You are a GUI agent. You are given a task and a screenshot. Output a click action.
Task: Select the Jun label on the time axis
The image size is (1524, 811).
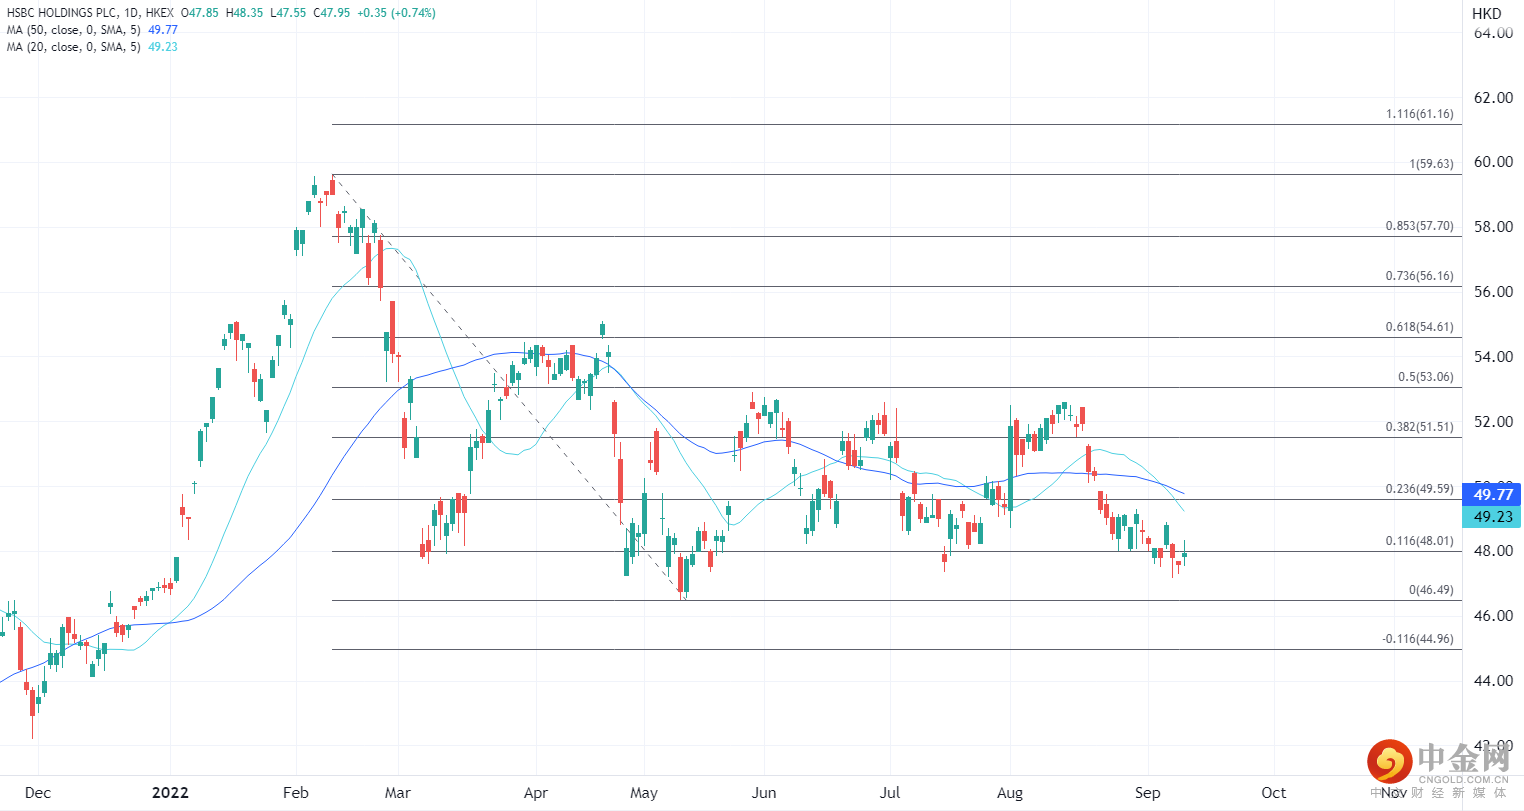click(x=764, y=793)
